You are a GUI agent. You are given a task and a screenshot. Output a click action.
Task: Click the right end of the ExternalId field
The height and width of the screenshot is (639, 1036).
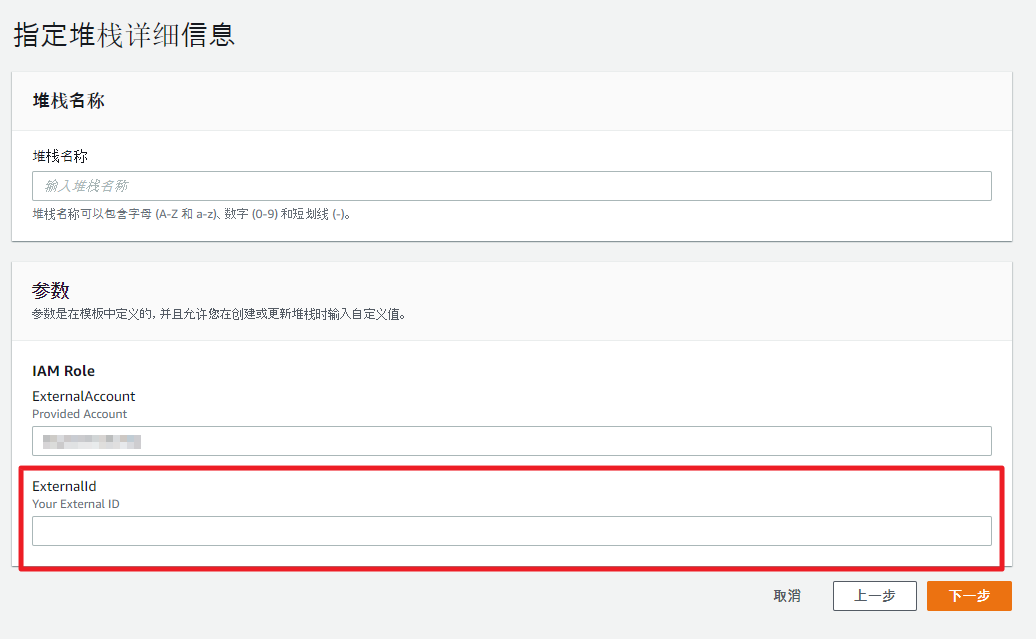[970, 531]
